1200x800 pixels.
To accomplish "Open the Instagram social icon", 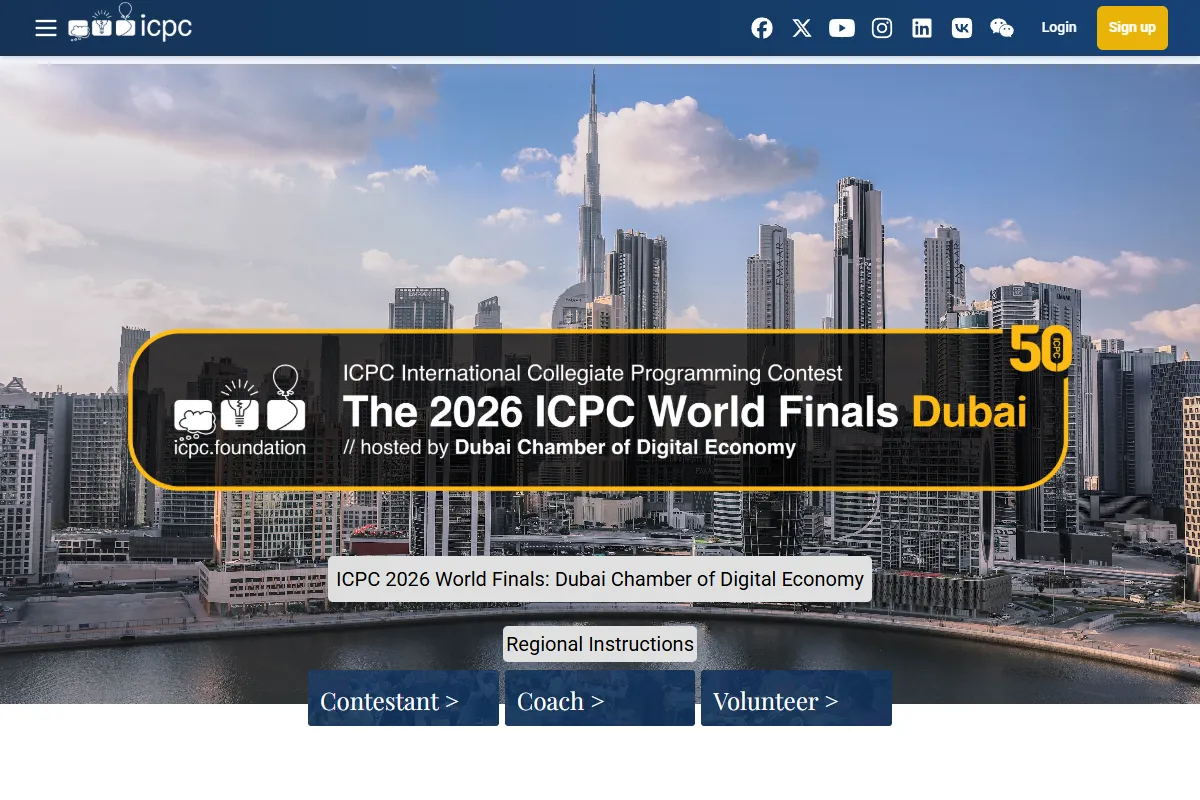I will [x=882, y=28].
